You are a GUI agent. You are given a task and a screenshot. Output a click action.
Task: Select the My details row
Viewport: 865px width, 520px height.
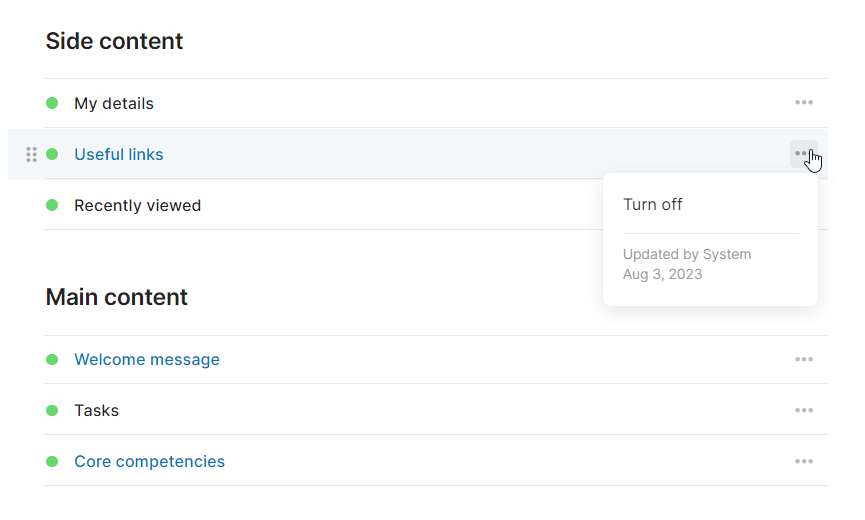(x=114, y=104)
